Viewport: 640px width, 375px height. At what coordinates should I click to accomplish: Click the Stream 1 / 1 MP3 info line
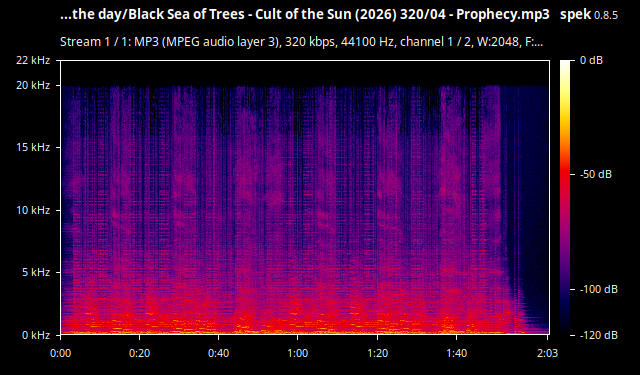point(301,42)
